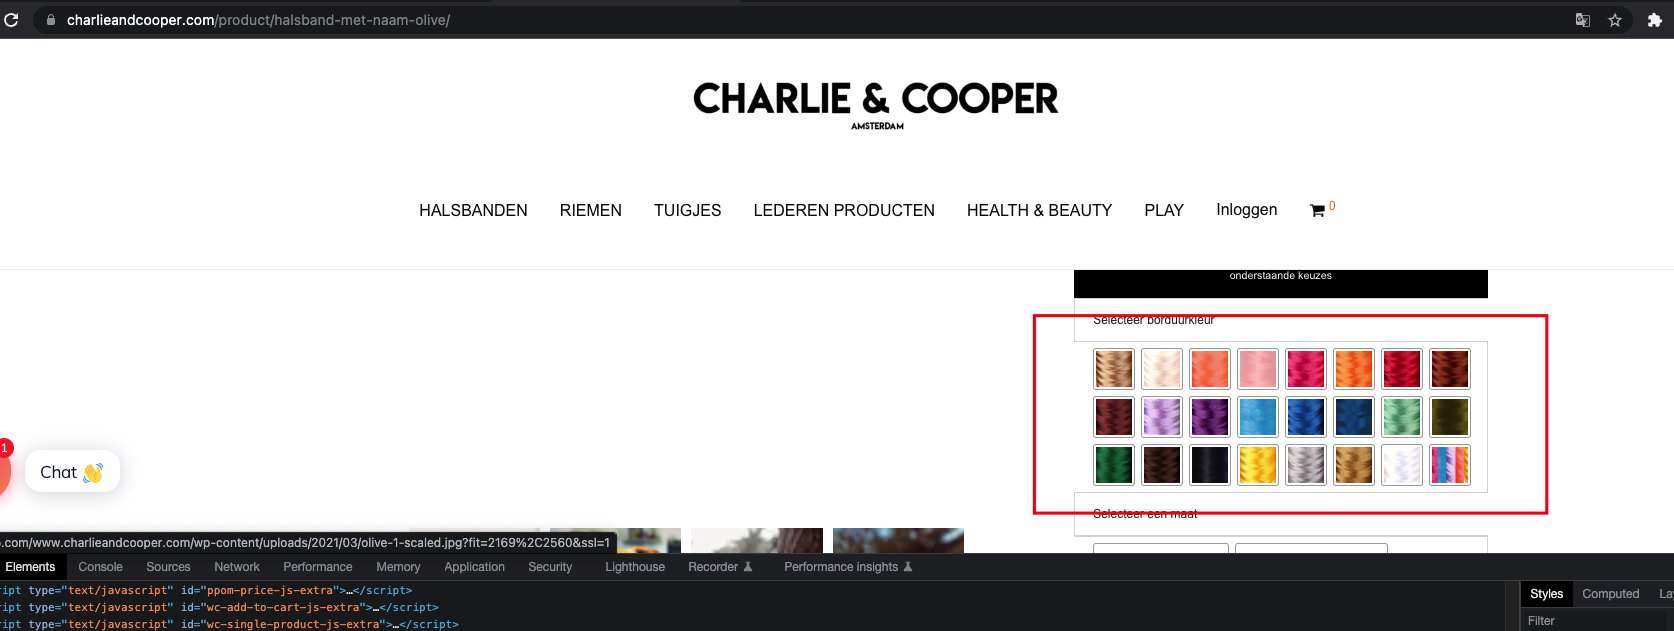1674x631 pixels.
Task: Click the Styles Filter input field
Action: coord(1598,621)
